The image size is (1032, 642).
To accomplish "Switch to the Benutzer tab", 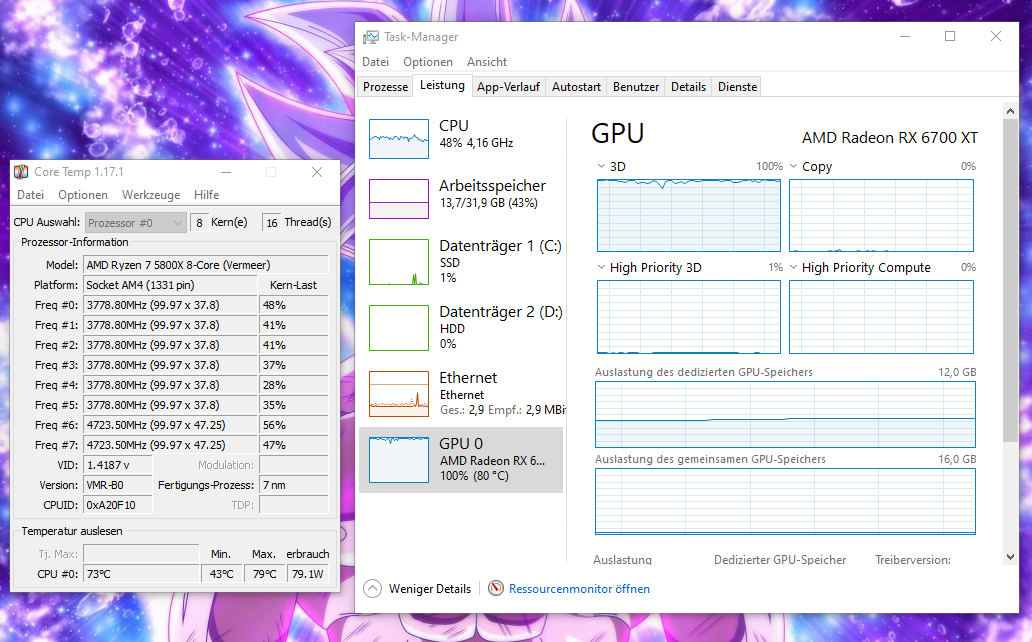I will tap(636, 87).
